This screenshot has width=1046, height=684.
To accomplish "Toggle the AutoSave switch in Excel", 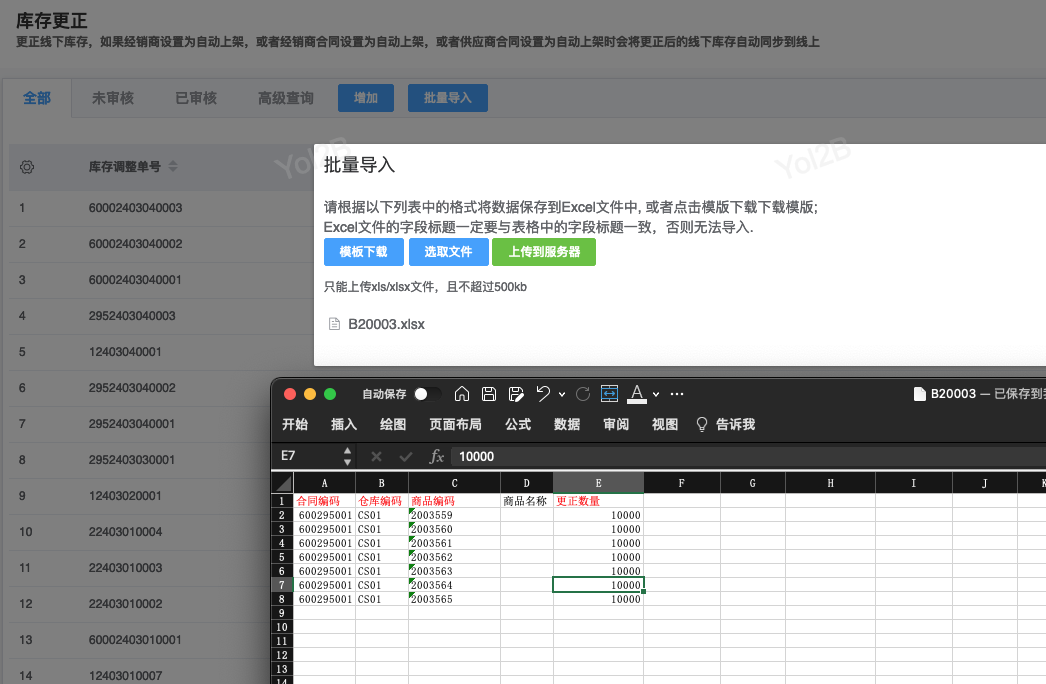I will 428,394.
